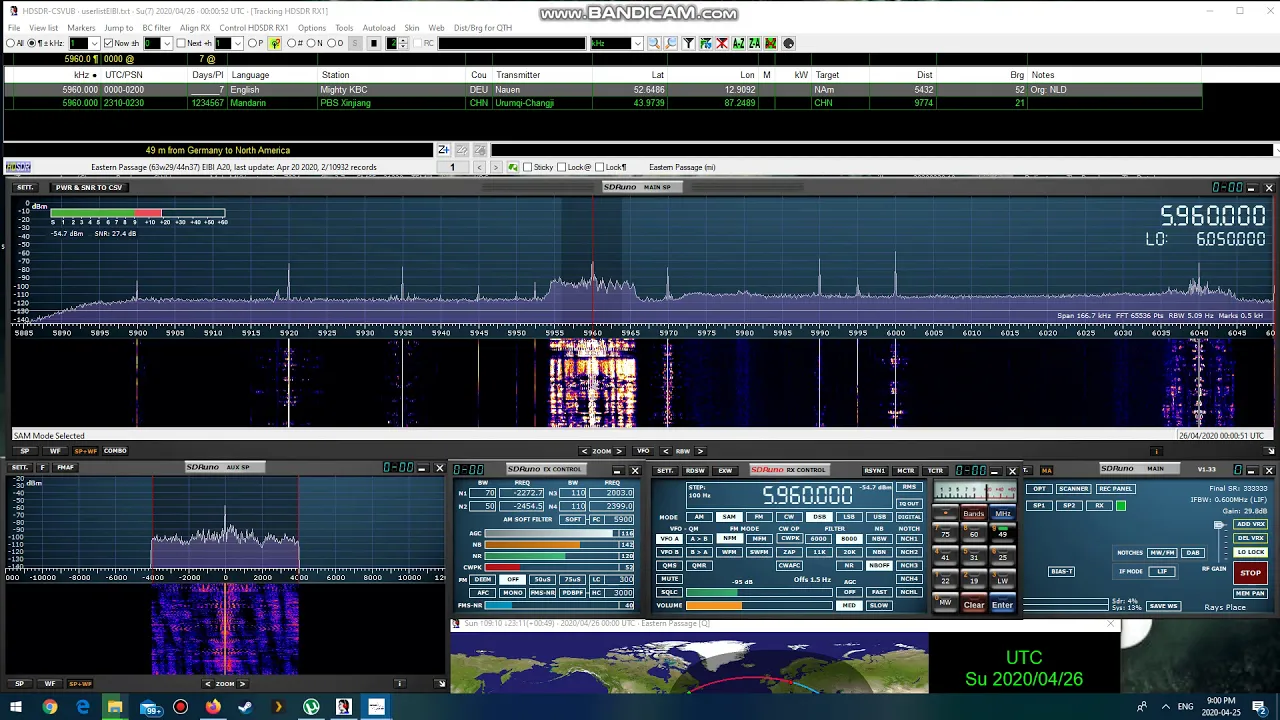The height and width of the screenshot is (720, 1280).
Task: Open the Markers menu
Action: pos(81,28)
